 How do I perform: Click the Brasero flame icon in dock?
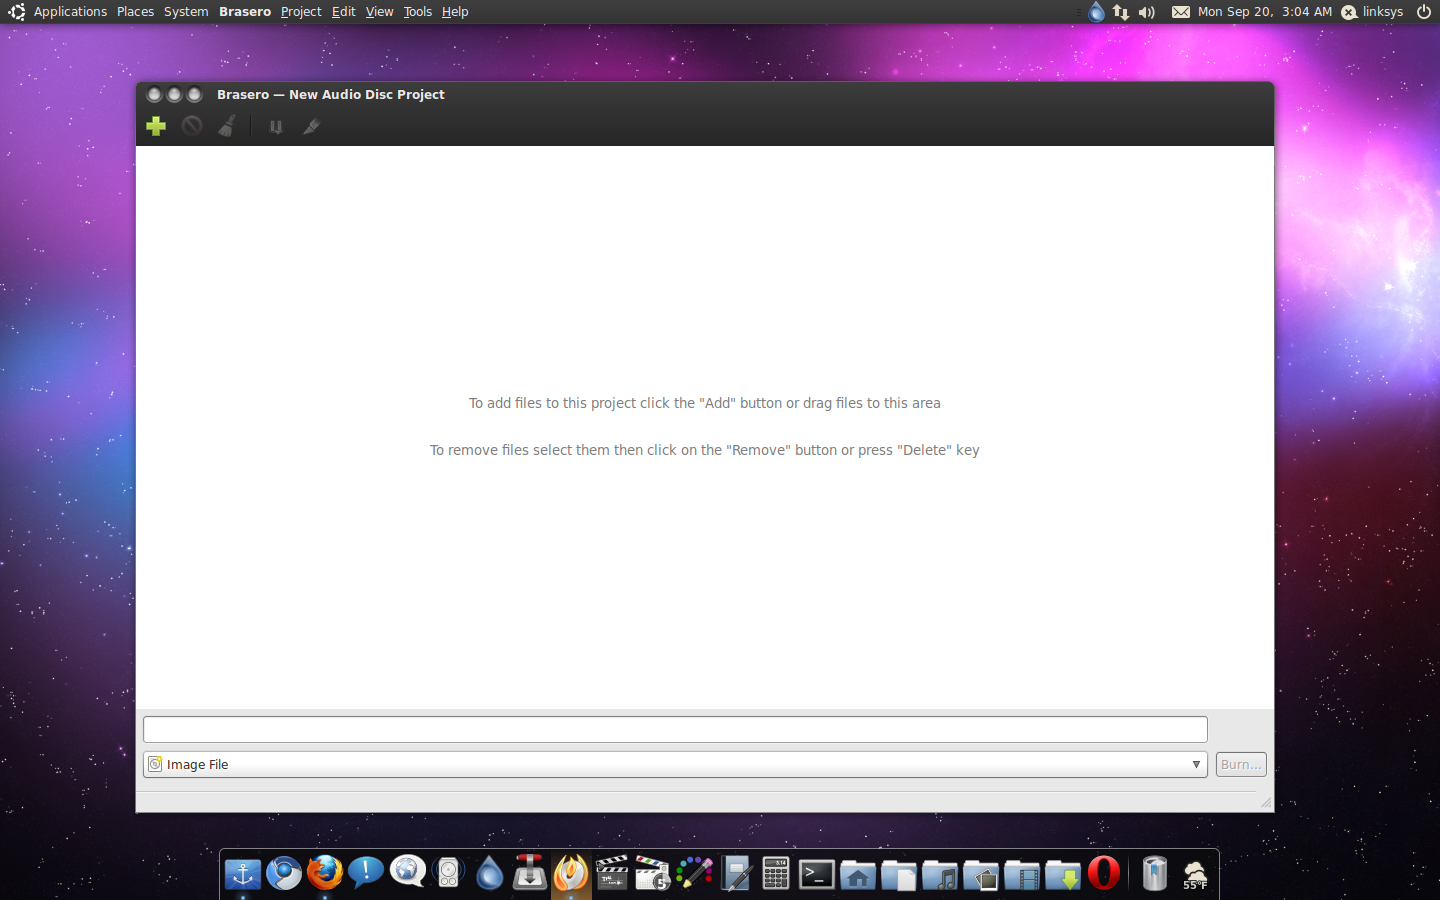click(x=571, y=873)
